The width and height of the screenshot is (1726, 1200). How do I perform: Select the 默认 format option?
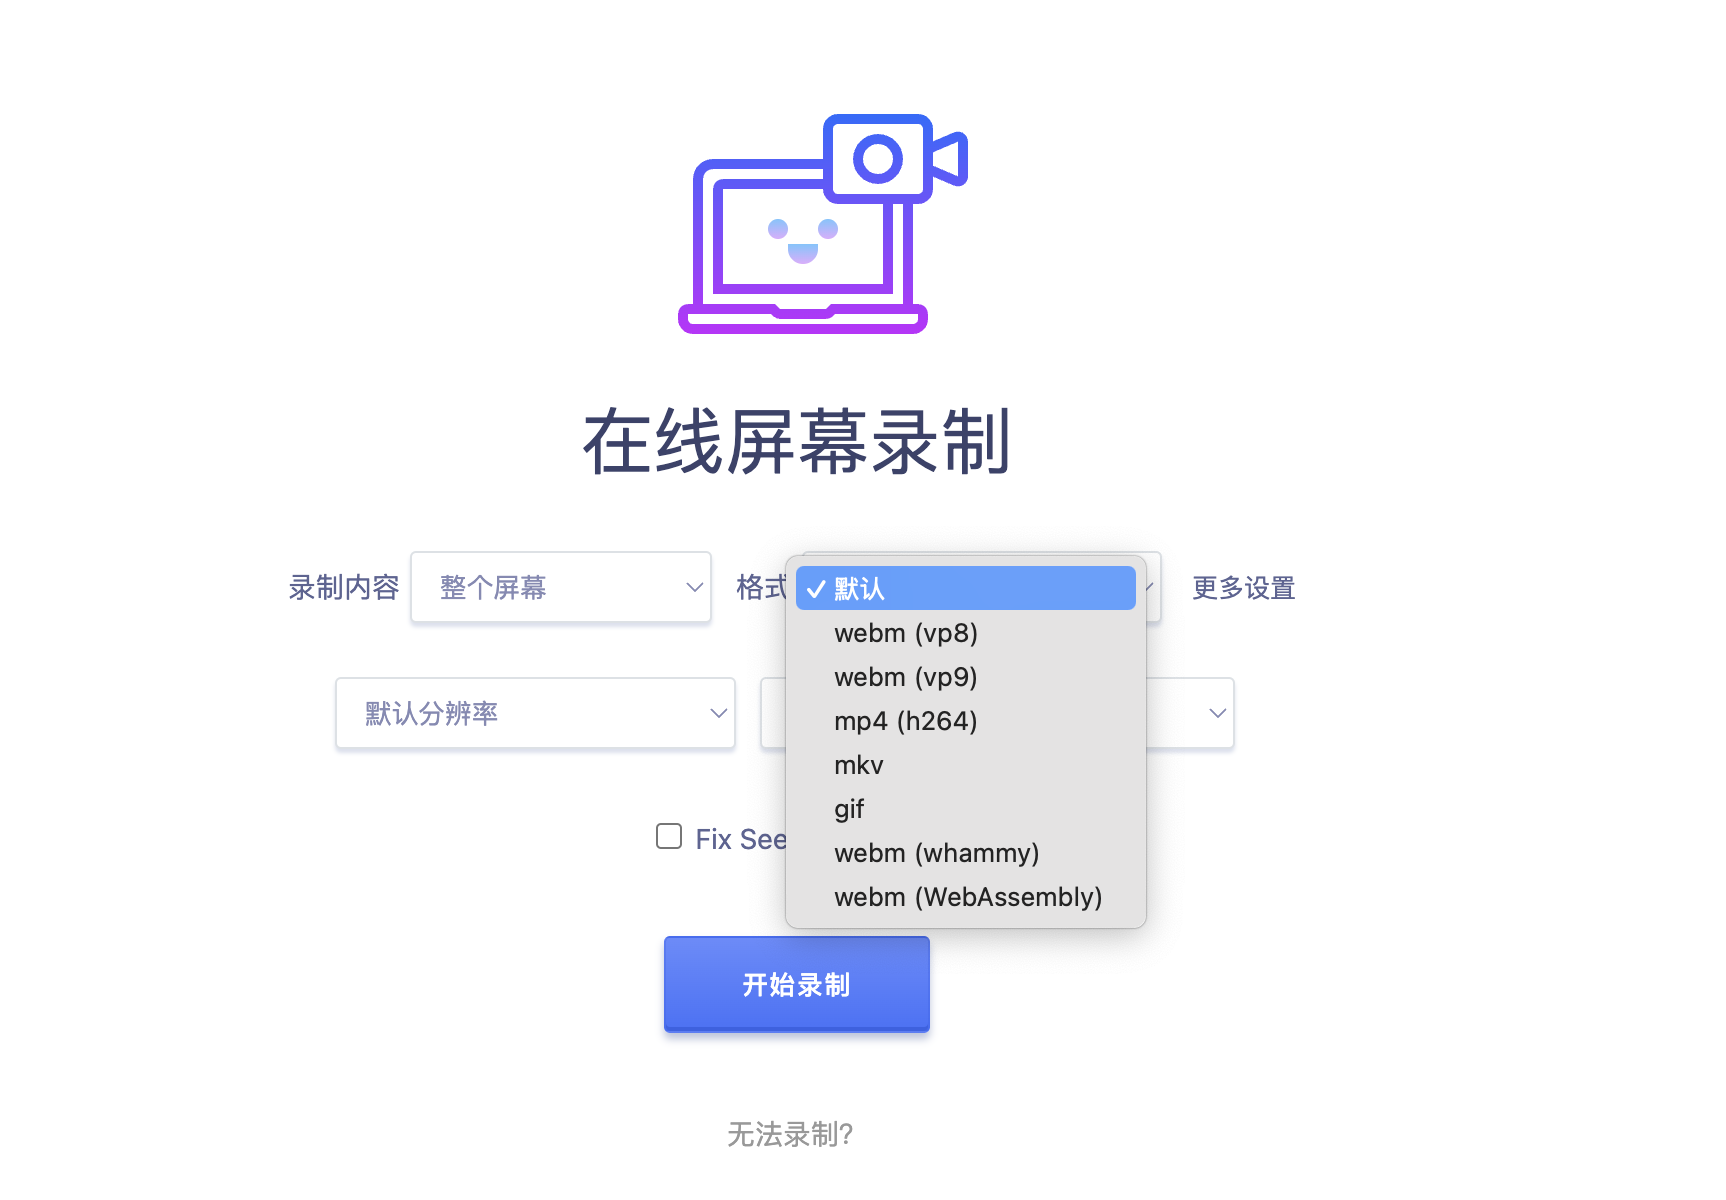coord(966,588)
